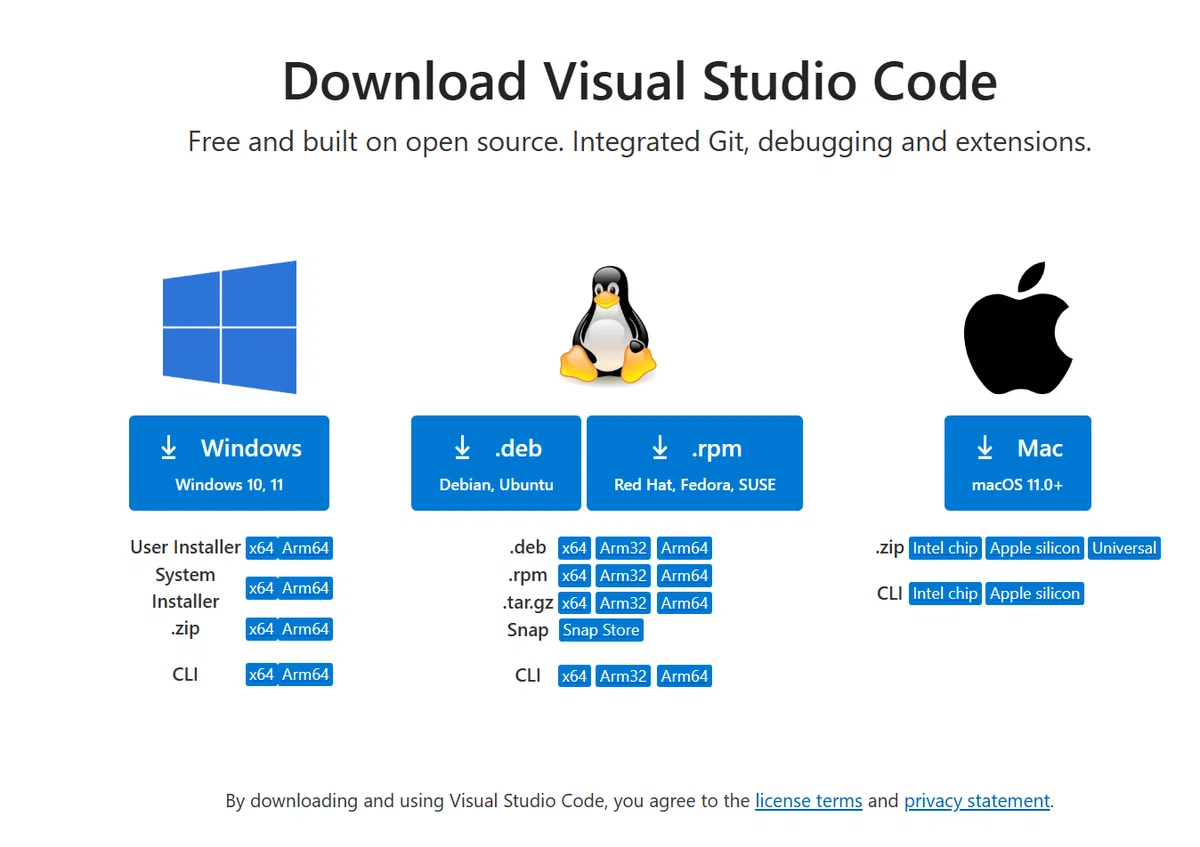Screen dimensions: 1200x847
Task: Click the 'Snap' label in the Linux list
Action: coord(527,631)
